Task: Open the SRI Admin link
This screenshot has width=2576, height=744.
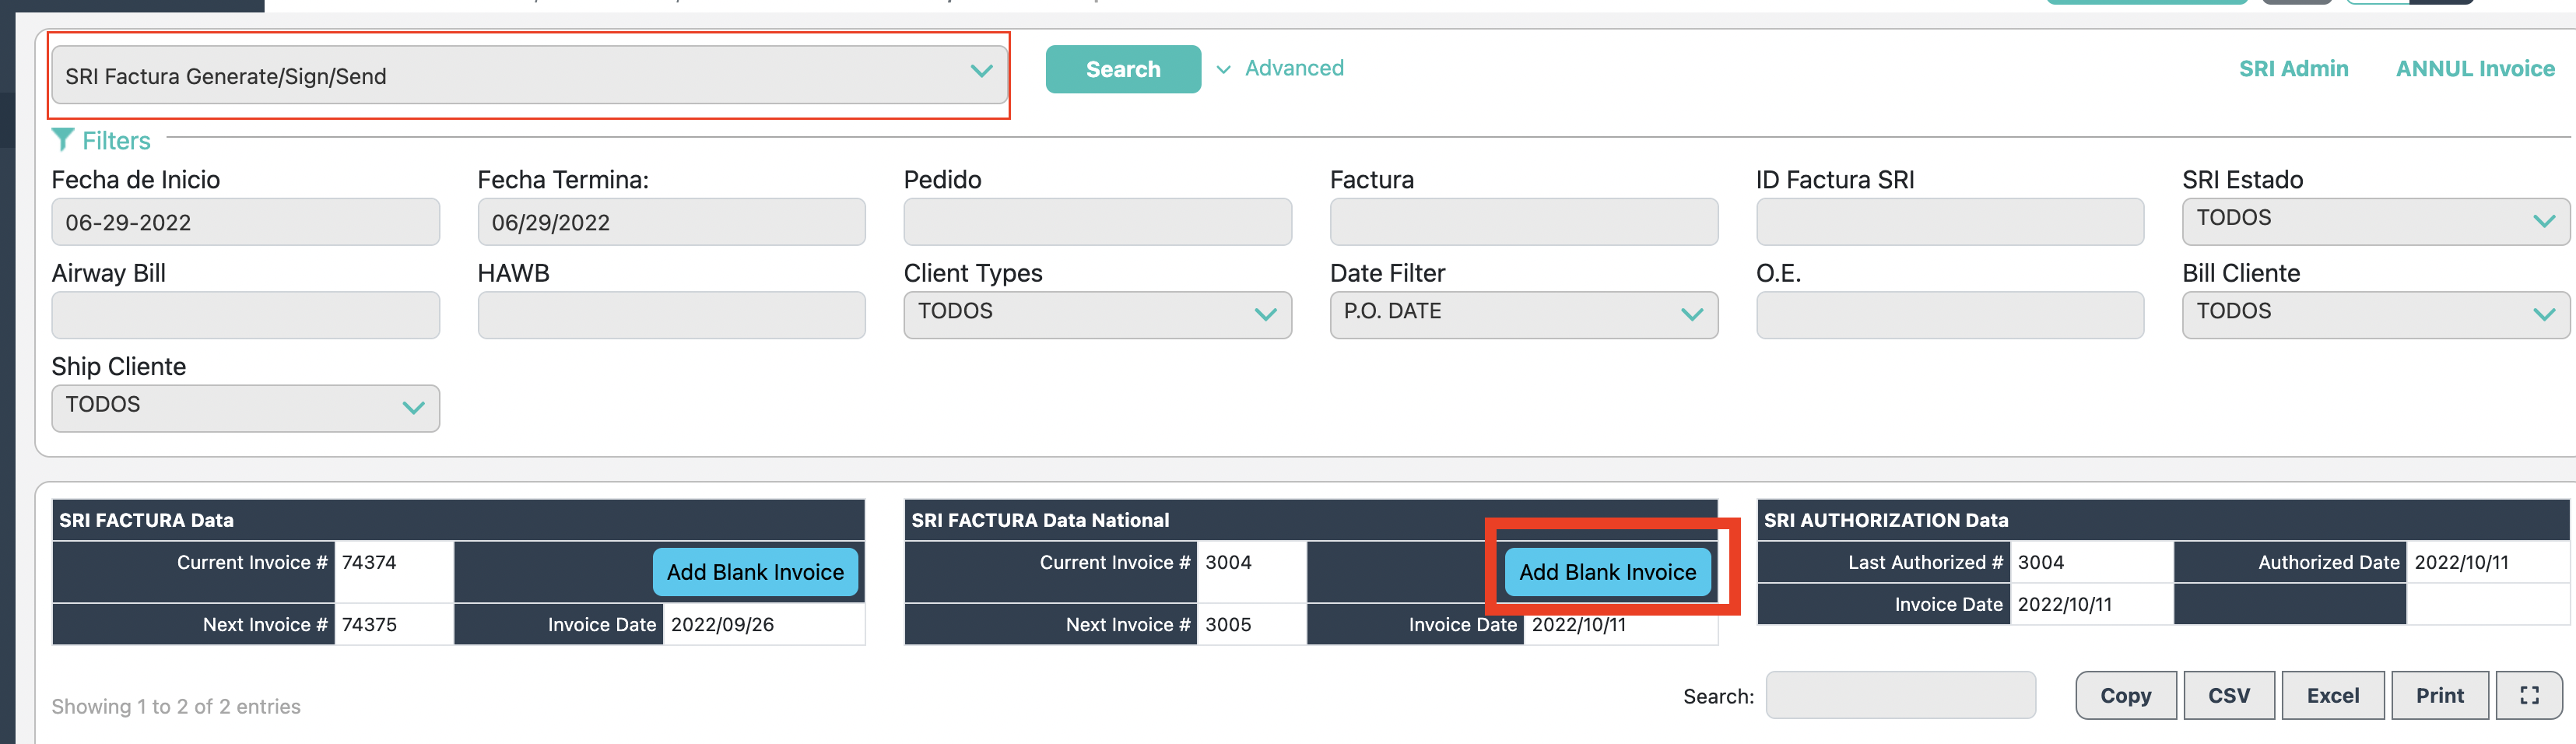Action: coord(2292,68)
